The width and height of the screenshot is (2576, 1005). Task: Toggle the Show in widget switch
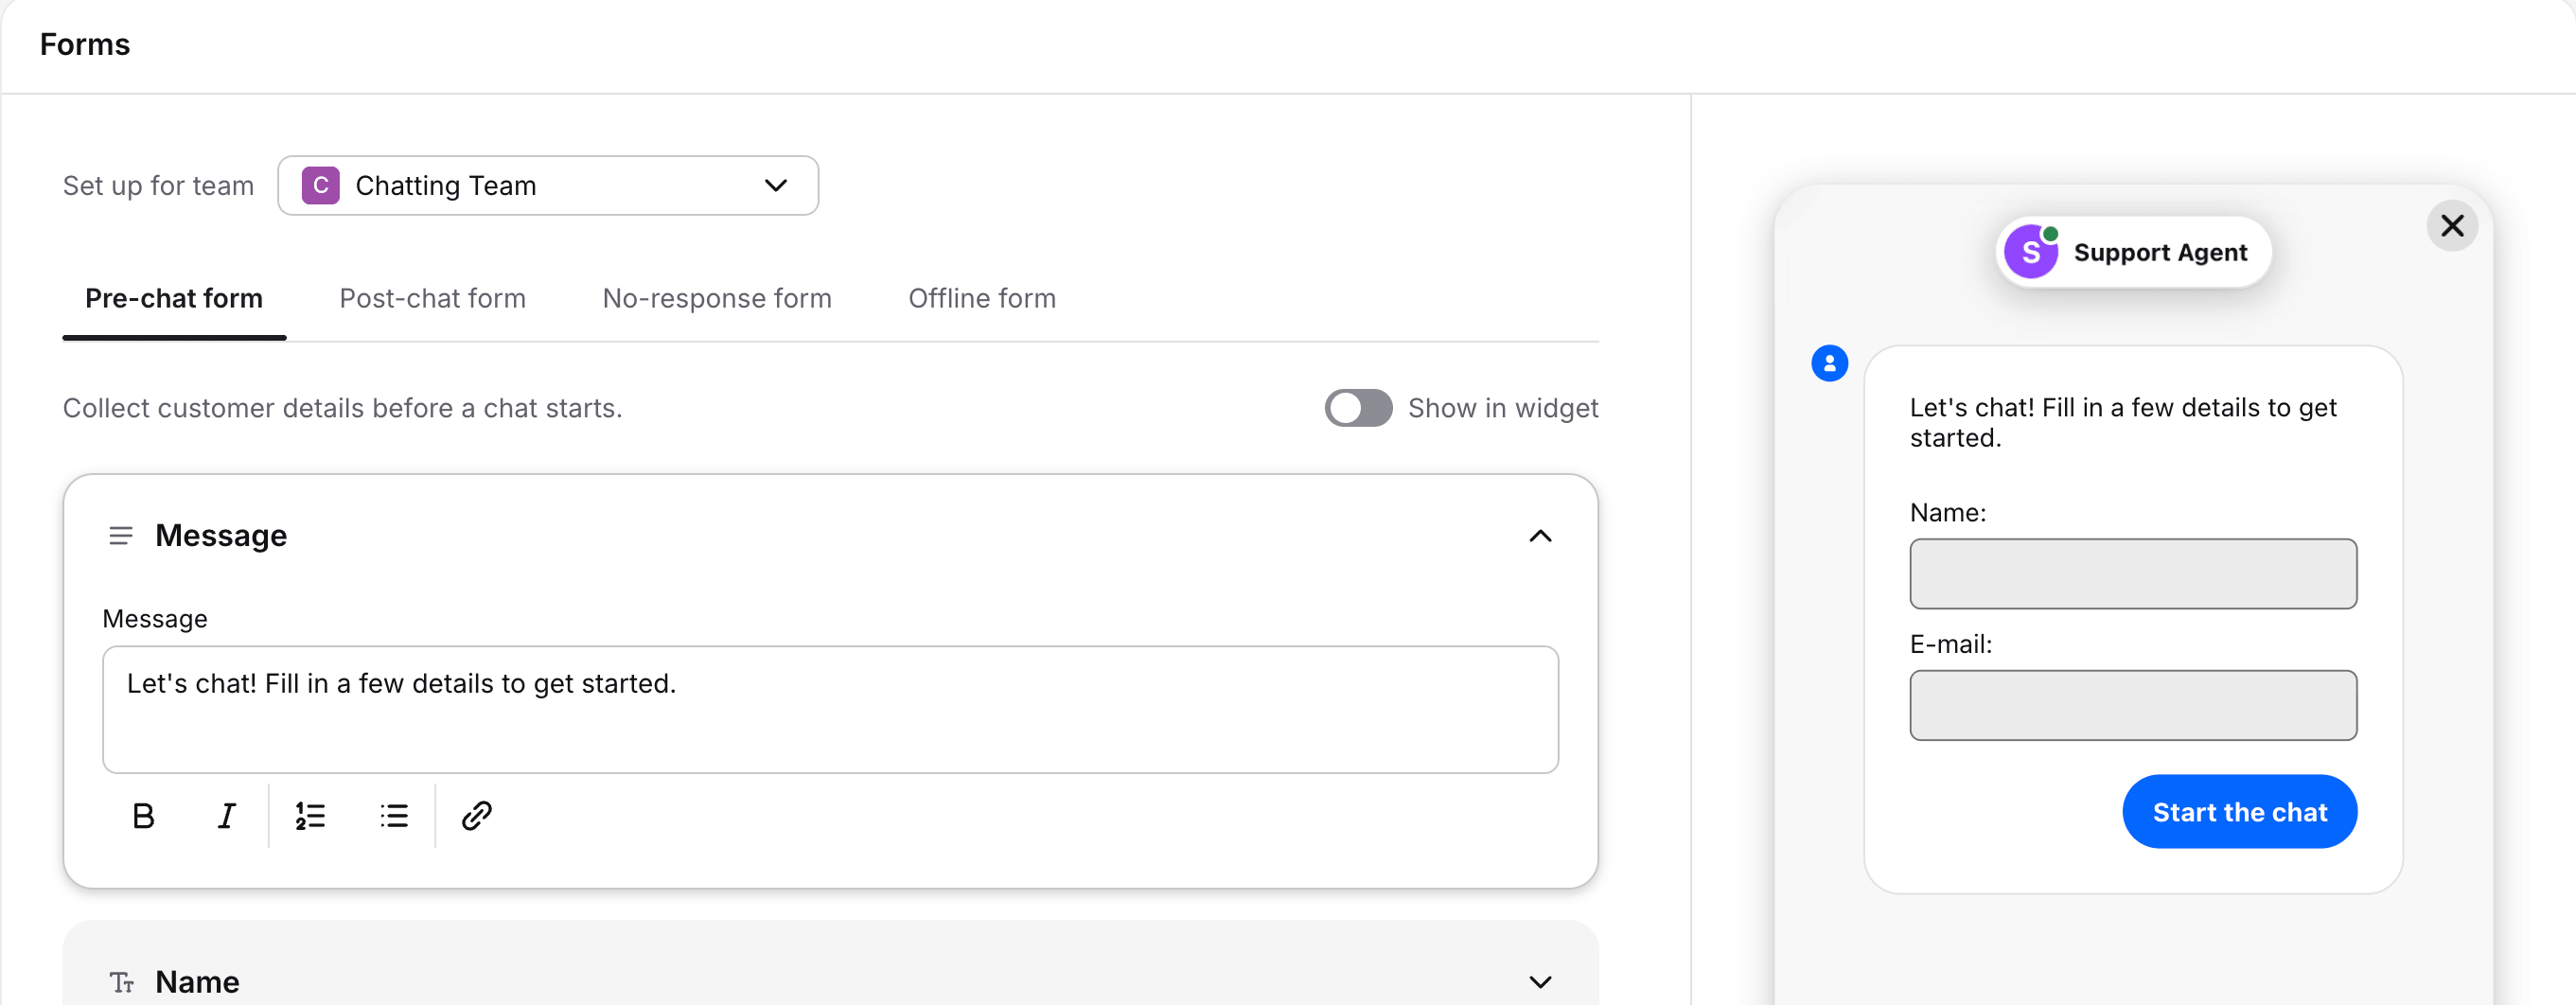pos(1358,408)
